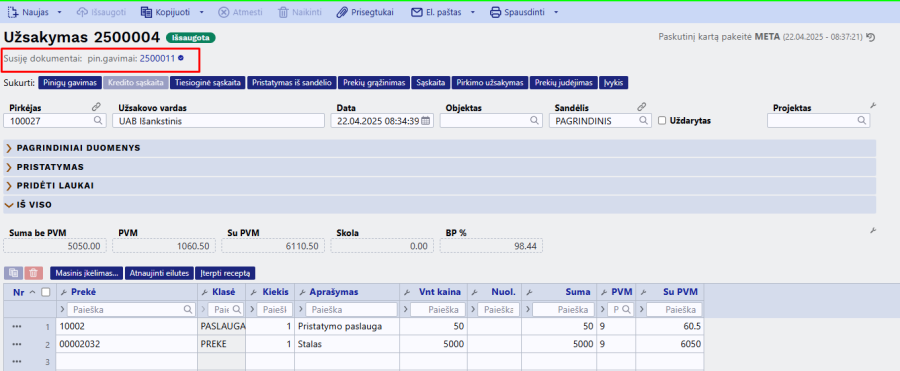Open the Prisegtukai paperclip attachments

365,12
